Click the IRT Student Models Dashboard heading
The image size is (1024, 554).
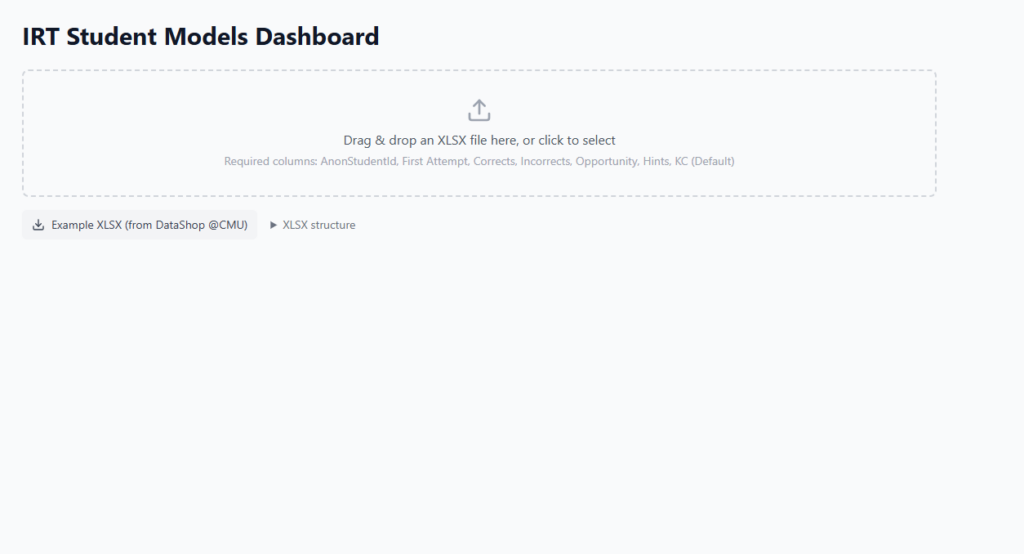(200, 37)
